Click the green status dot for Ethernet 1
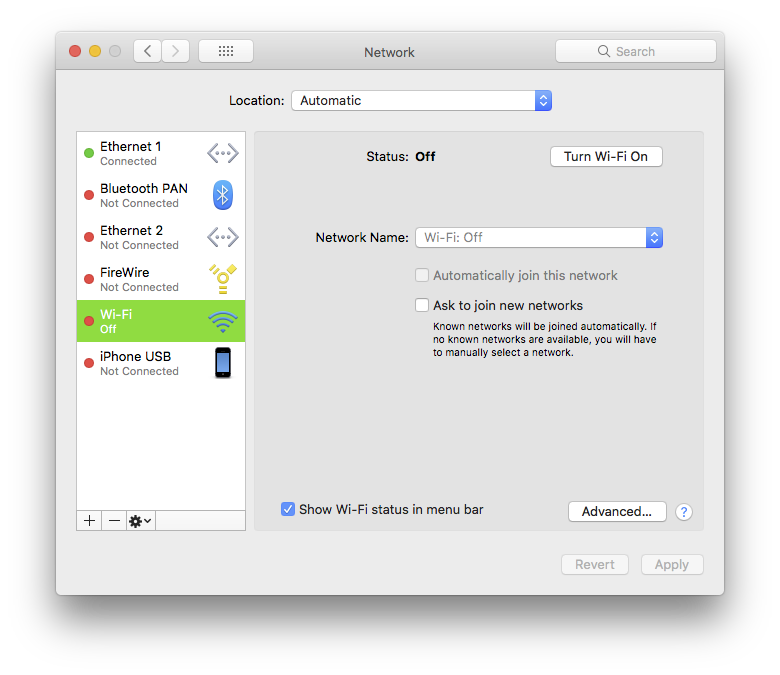The height and width of the screenshot is (675, 780). pos(89,153)
